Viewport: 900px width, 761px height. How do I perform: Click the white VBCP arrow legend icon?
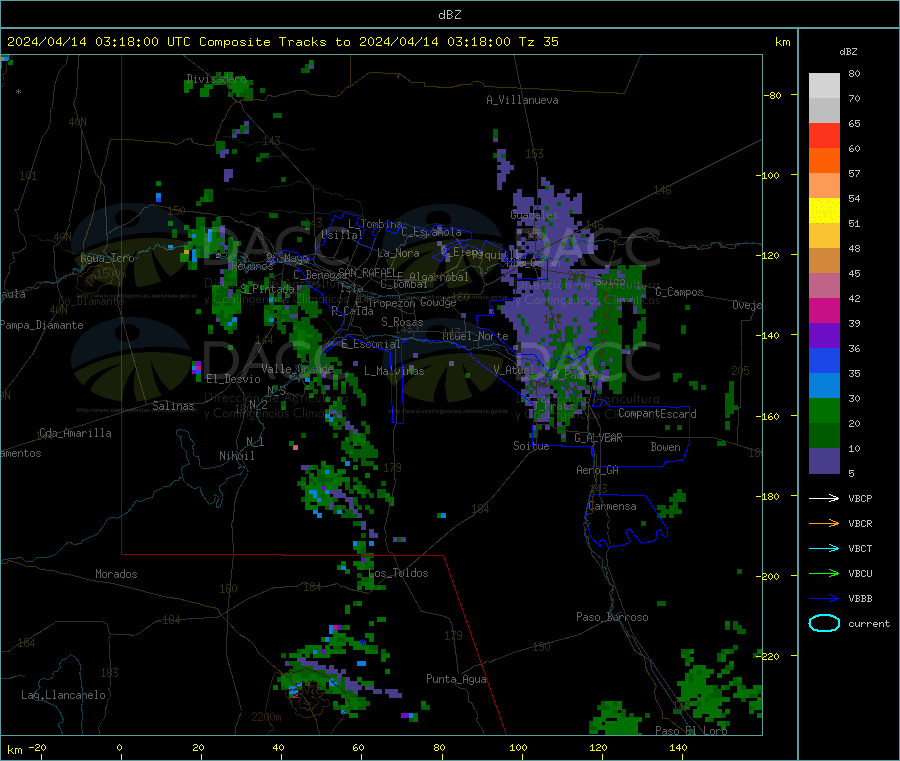tap(824, 498)
